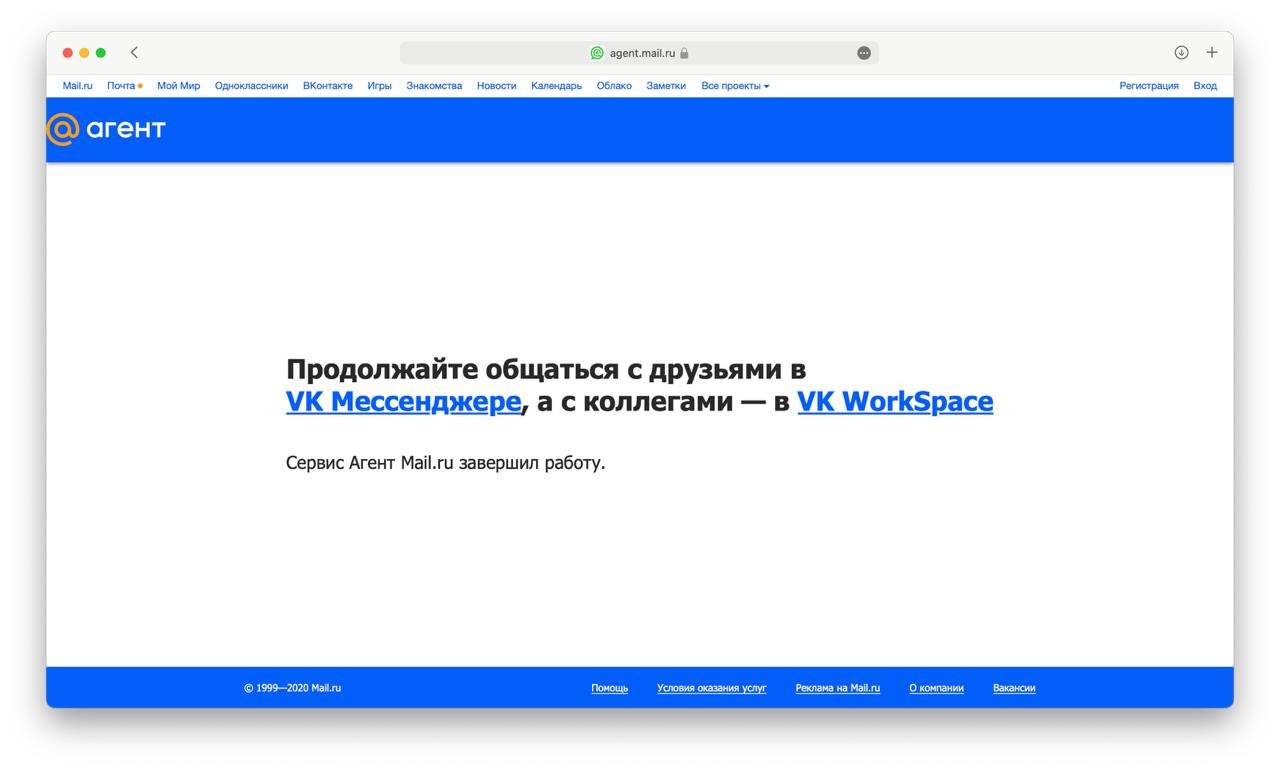Open Почта in top navigation
The width and height of the screenshot is (1280, 769).
point(121,86)
